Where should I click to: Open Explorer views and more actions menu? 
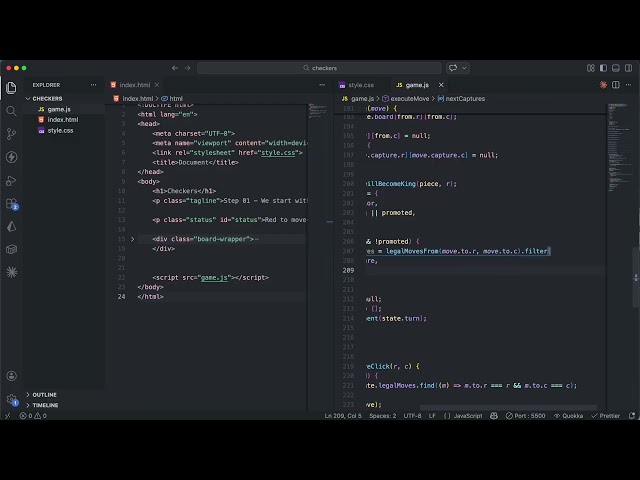coord(93,85)
